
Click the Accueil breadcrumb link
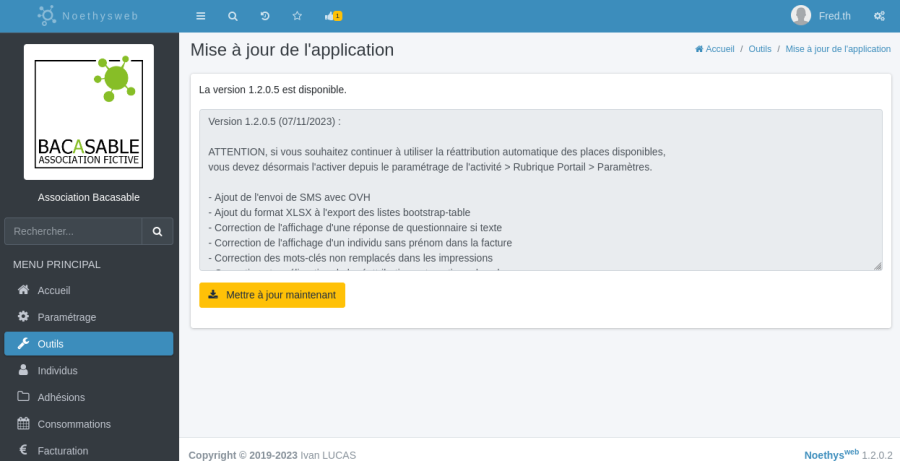click(715, 48)
